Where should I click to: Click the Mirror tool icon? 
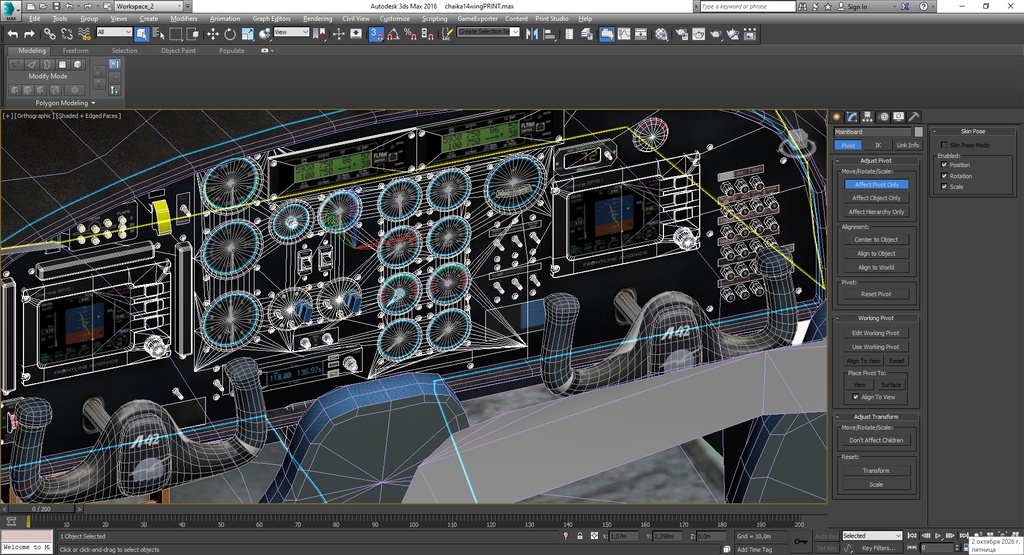click(532, 34)
